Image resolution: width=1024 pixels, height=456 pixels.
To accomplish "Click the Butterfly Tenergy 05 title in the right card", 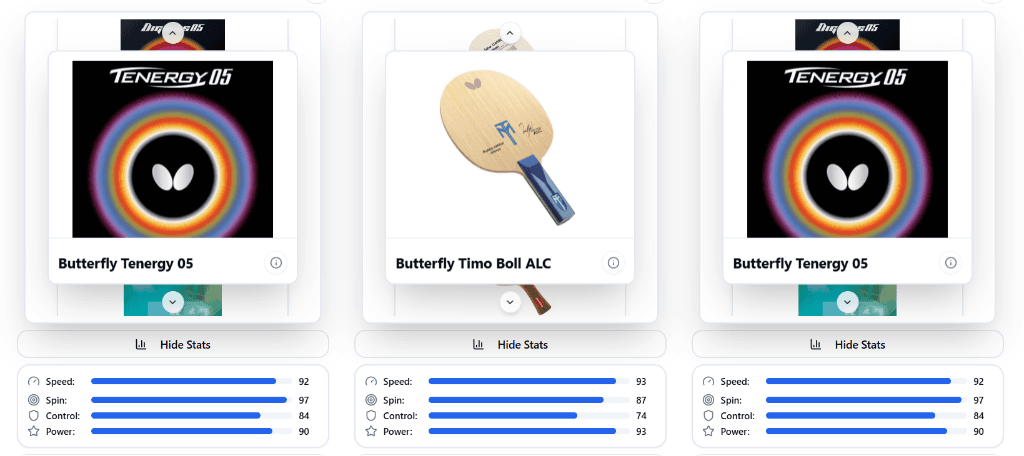I will pyautogui.click(x=800, y=264).
